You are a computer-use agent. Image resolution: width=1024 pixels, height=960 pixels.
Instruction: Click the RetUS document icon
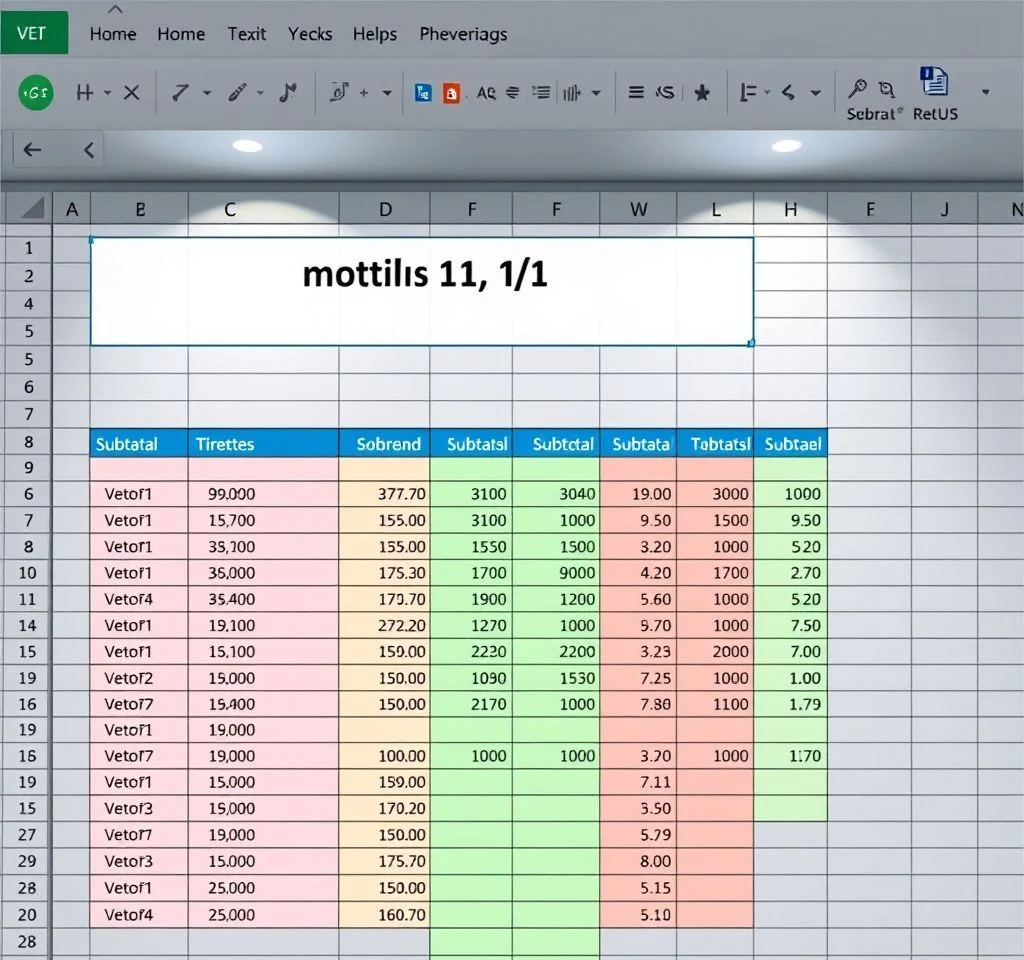pyautogui.click(x=934, y=83)
